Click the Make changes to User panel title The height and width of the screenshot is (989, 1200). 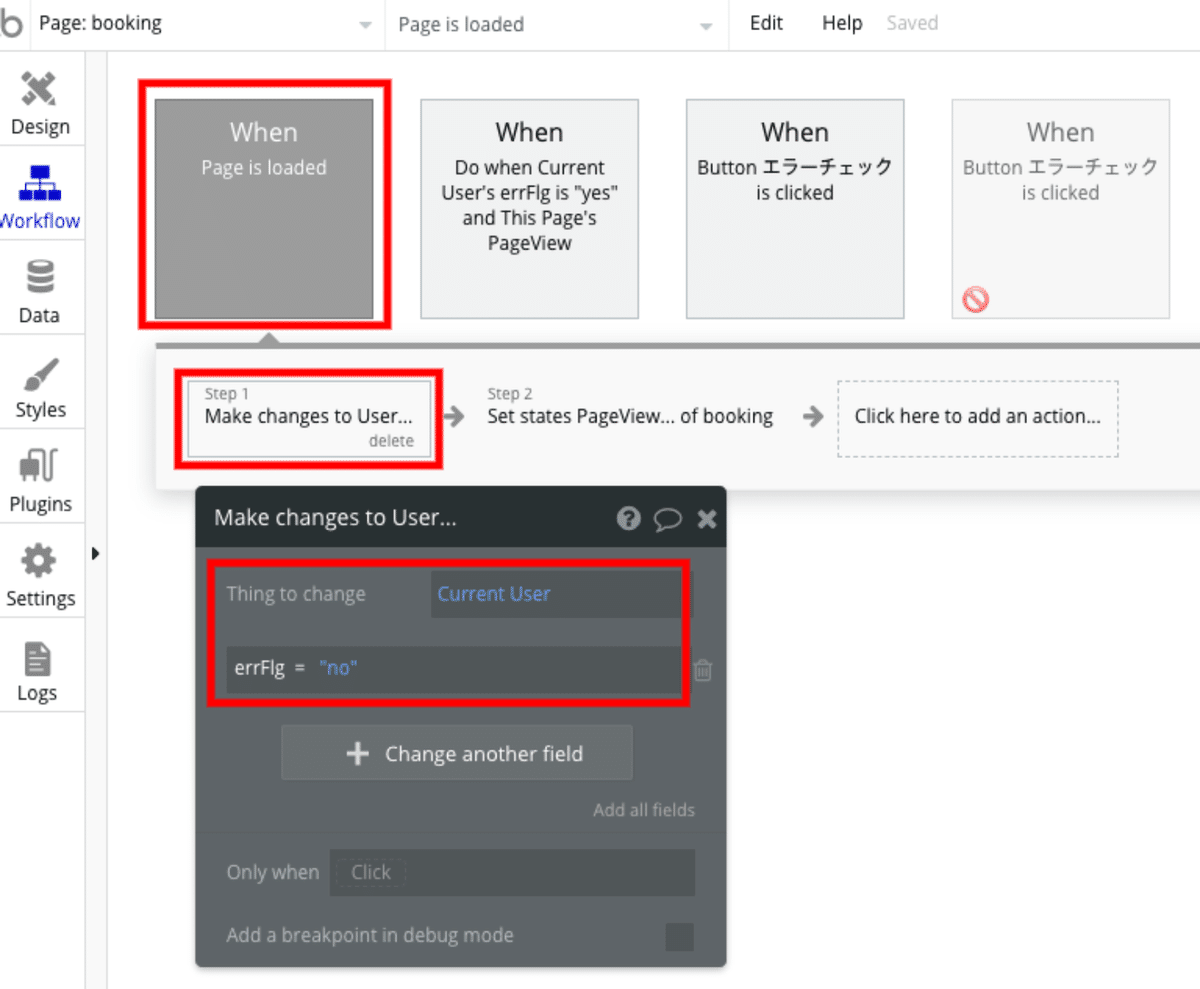[x=335, y=518]
